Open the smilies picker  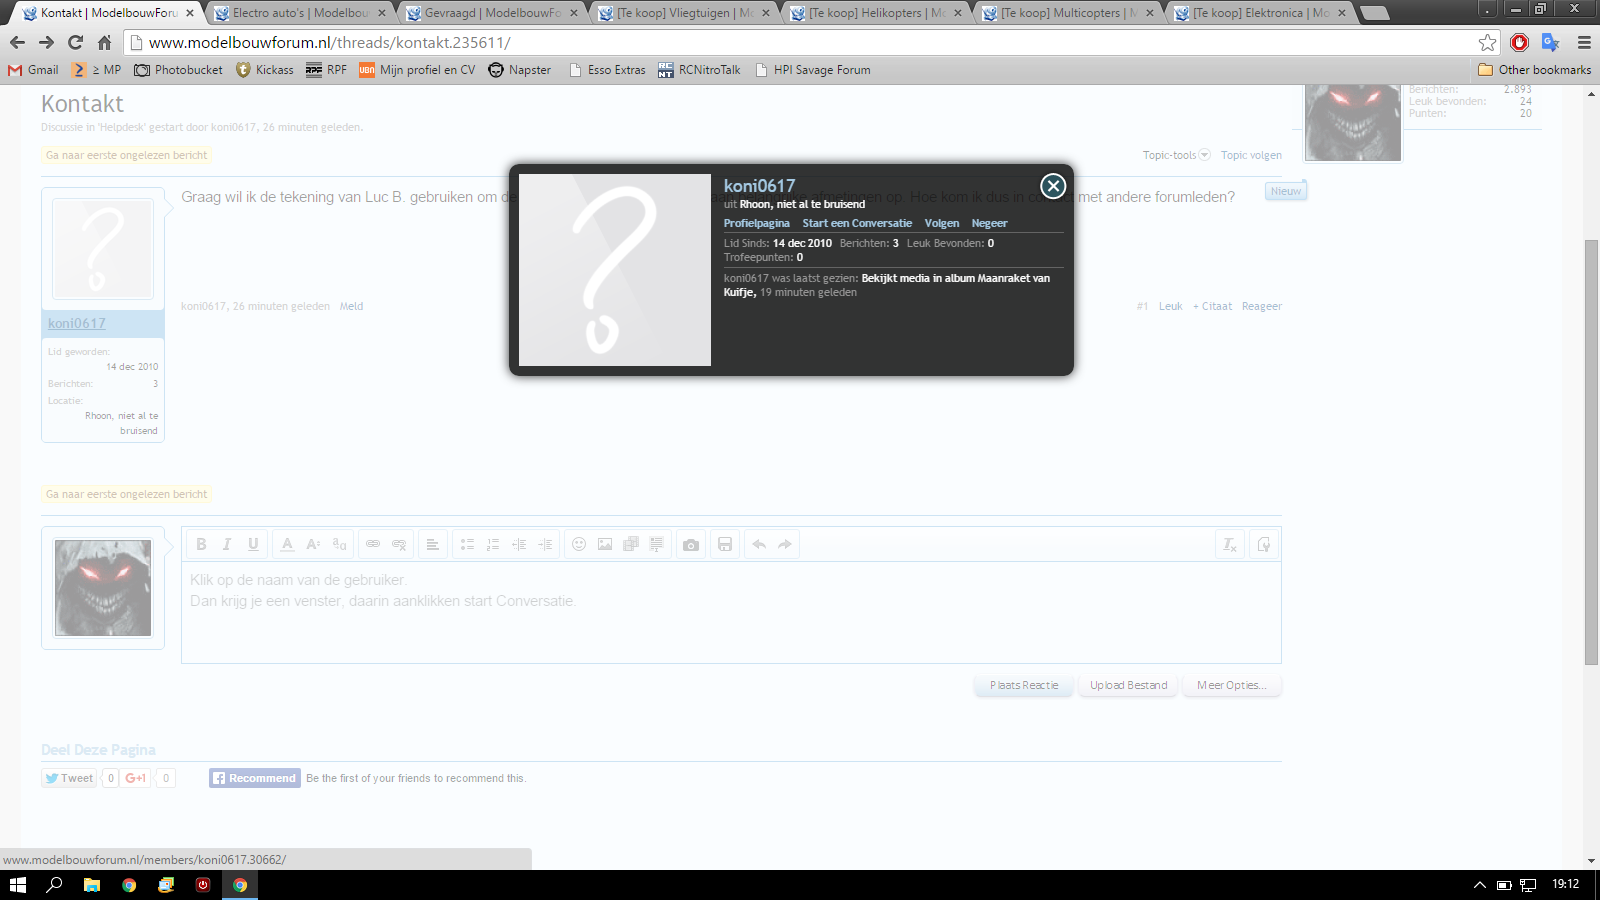(579, 544)
